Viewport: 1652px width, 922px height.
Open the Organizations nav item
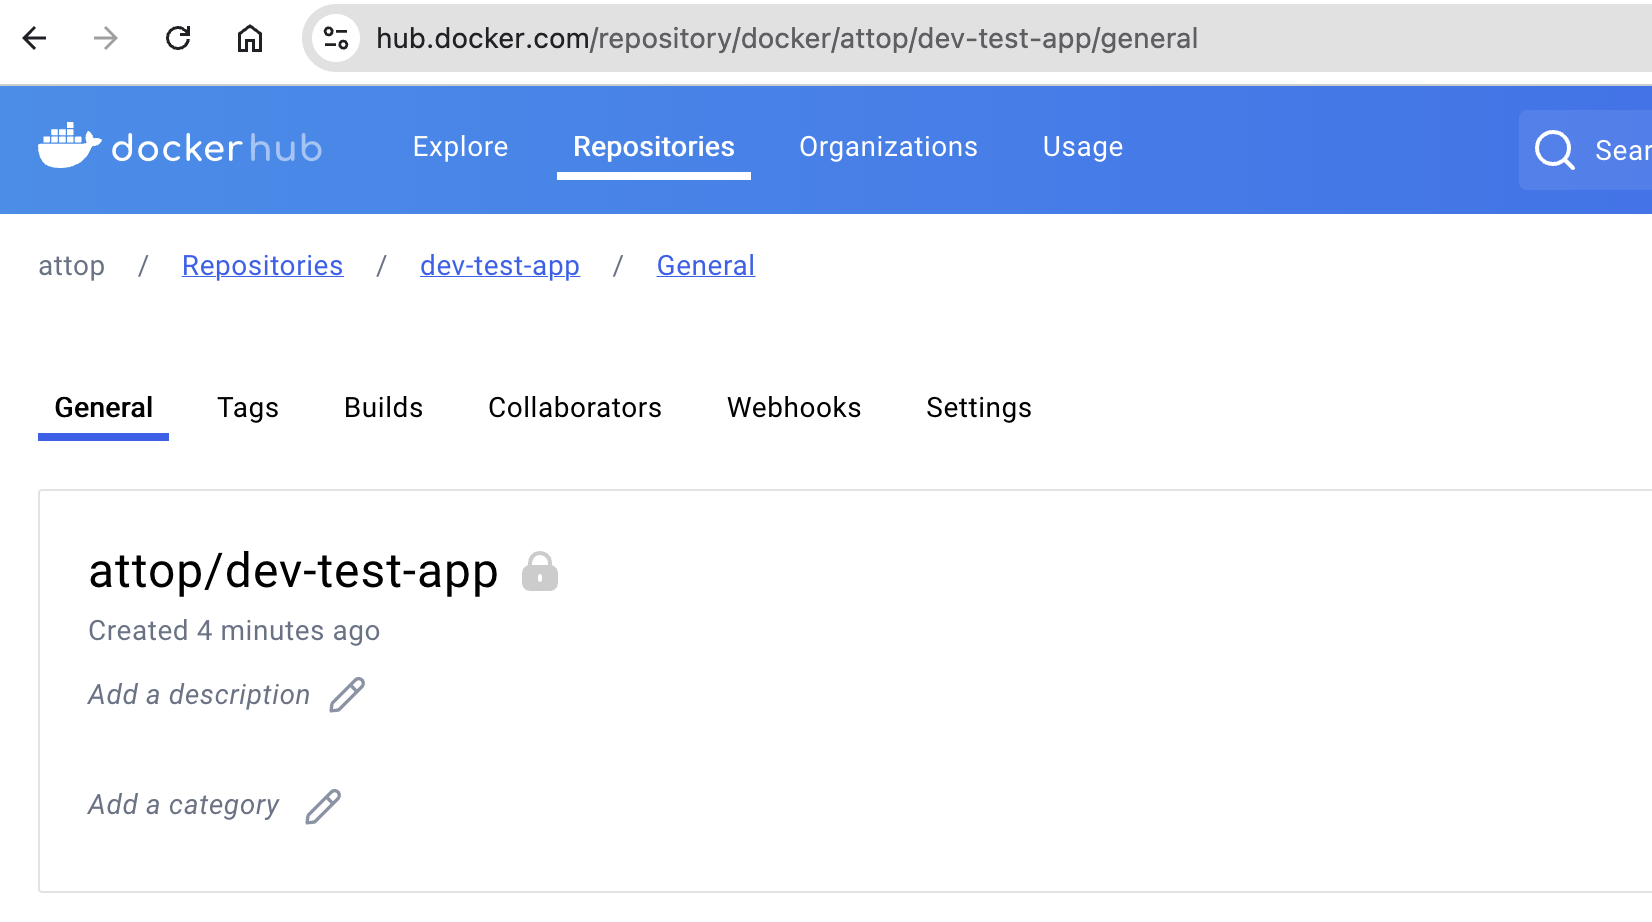click(889, 147)
